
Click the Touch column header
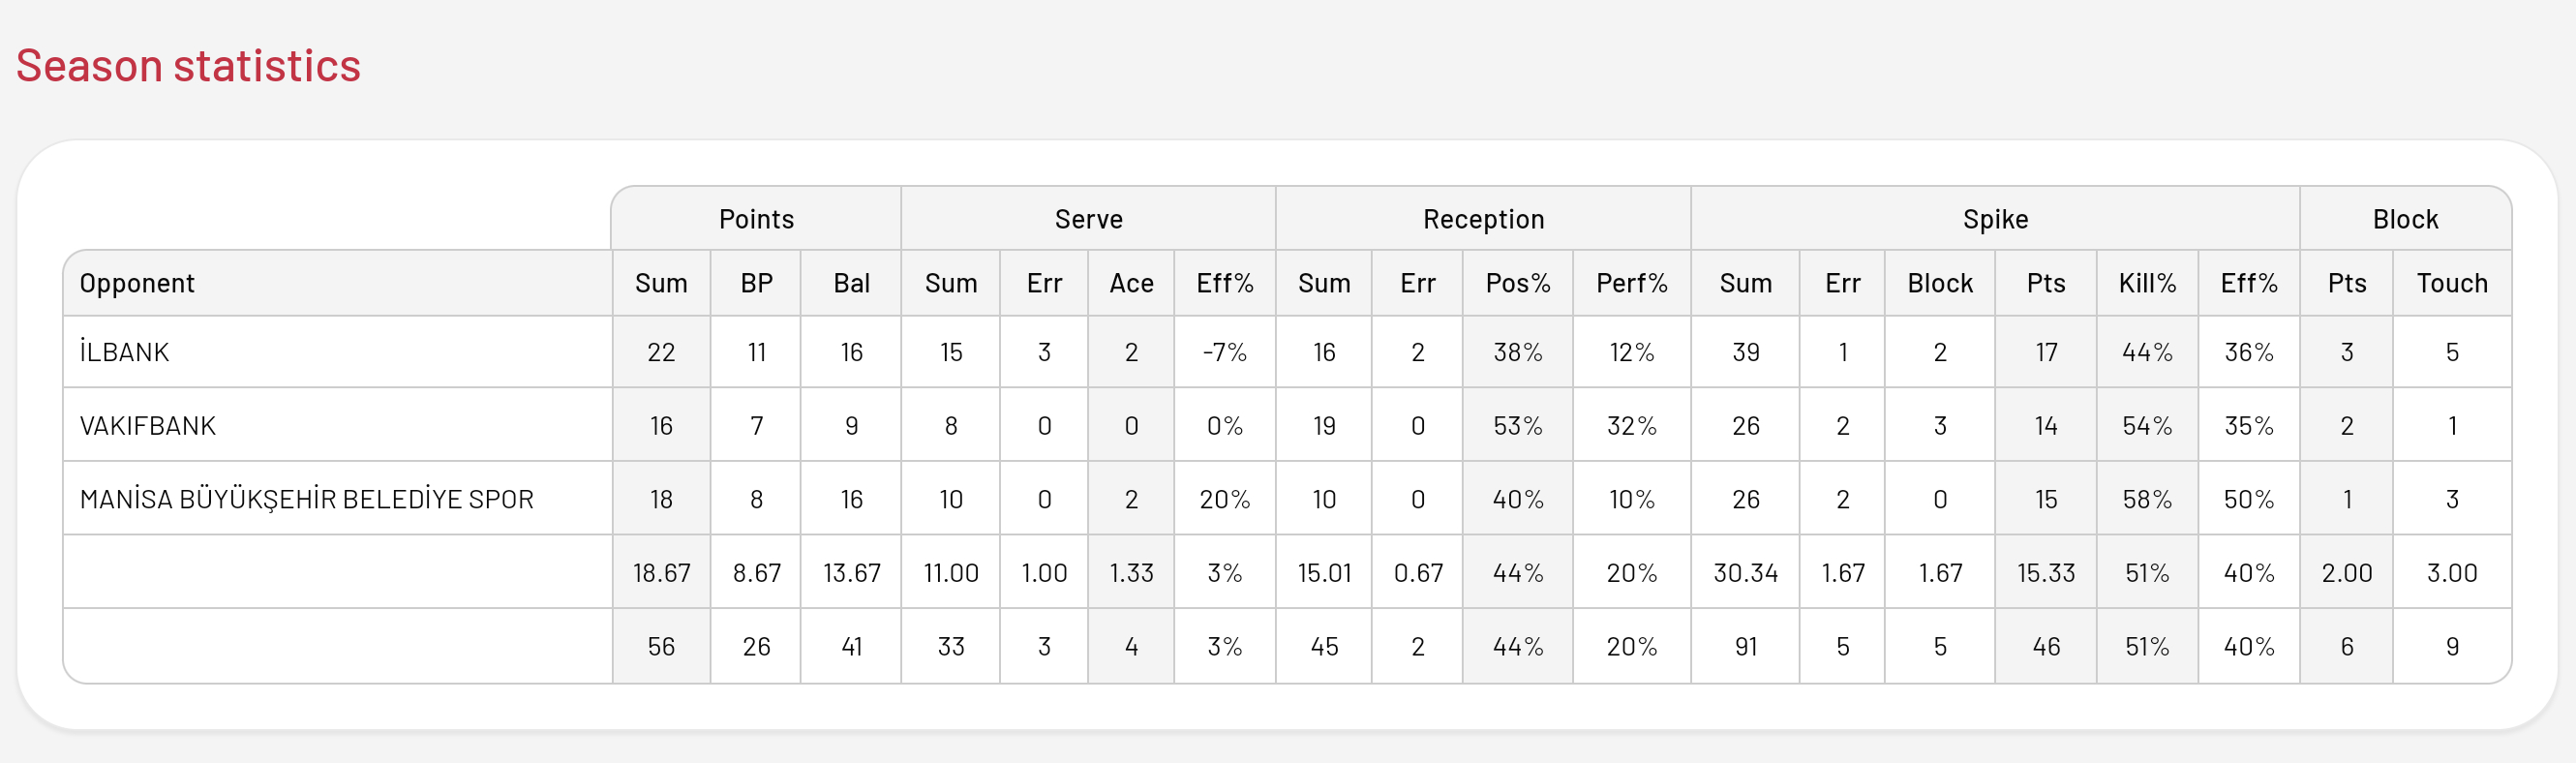pyautogui.click(x=2452, y=284)
